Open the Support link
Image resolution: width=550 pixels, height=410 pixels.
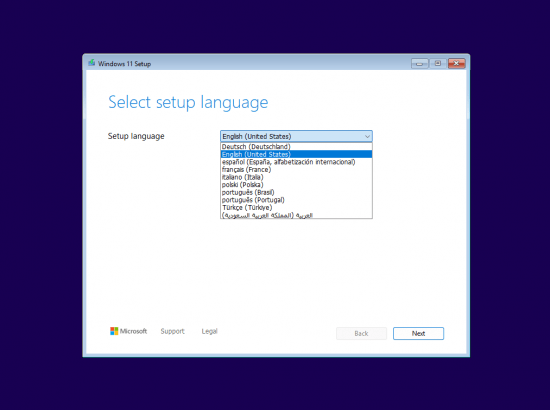pyautogui.click(x=172, y=331)
